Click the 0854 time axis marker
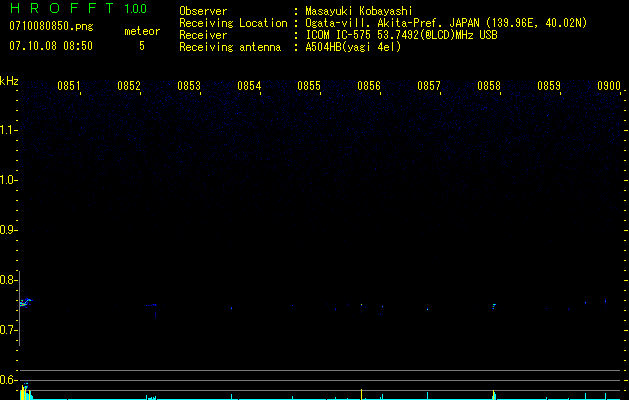The image size is (629, 400). (x=249, y=86)
